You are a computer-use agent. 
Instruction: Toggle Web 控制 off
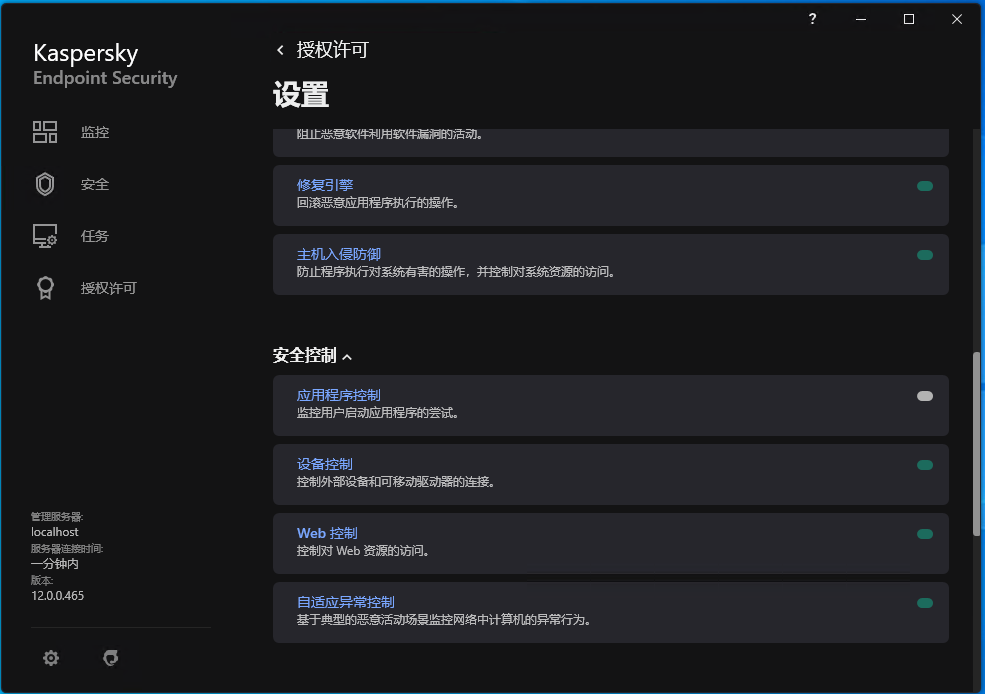(x=925, y=534)
